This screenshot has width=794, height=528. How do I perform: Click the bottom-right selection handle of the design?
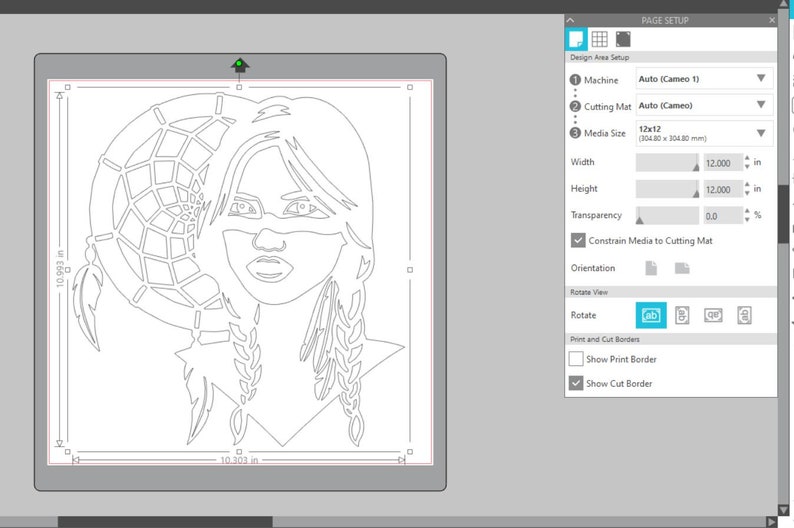click(410, 452)
